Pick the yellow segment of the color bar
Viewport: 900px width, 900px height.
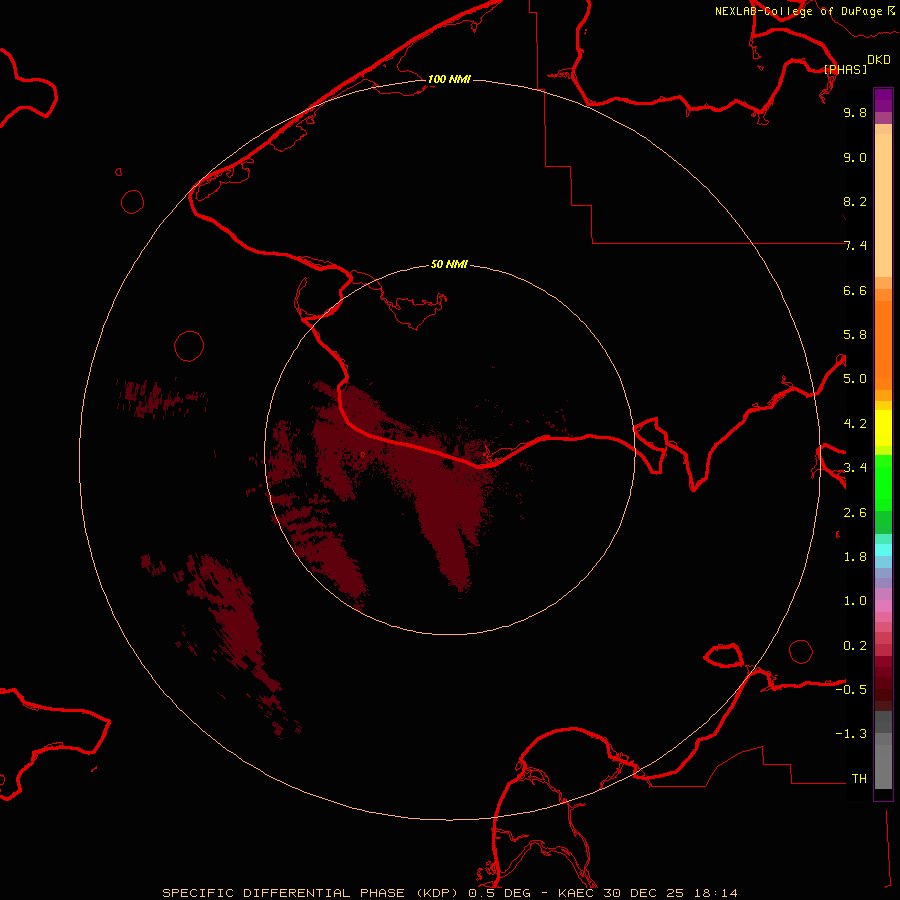point(883,428)
